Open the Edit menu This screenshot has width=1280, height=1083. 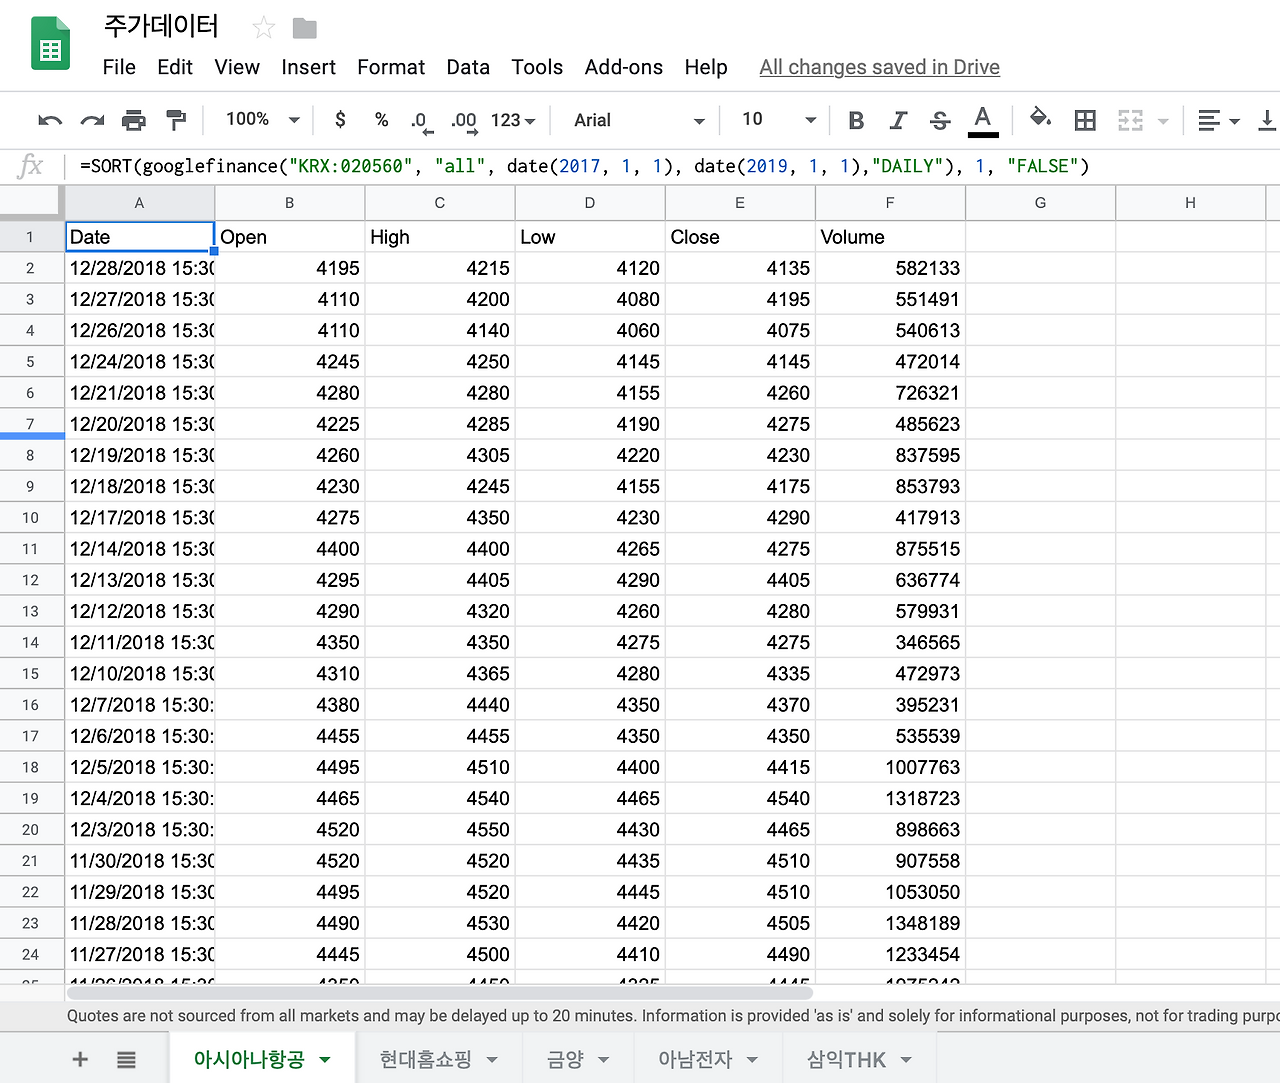175,67
